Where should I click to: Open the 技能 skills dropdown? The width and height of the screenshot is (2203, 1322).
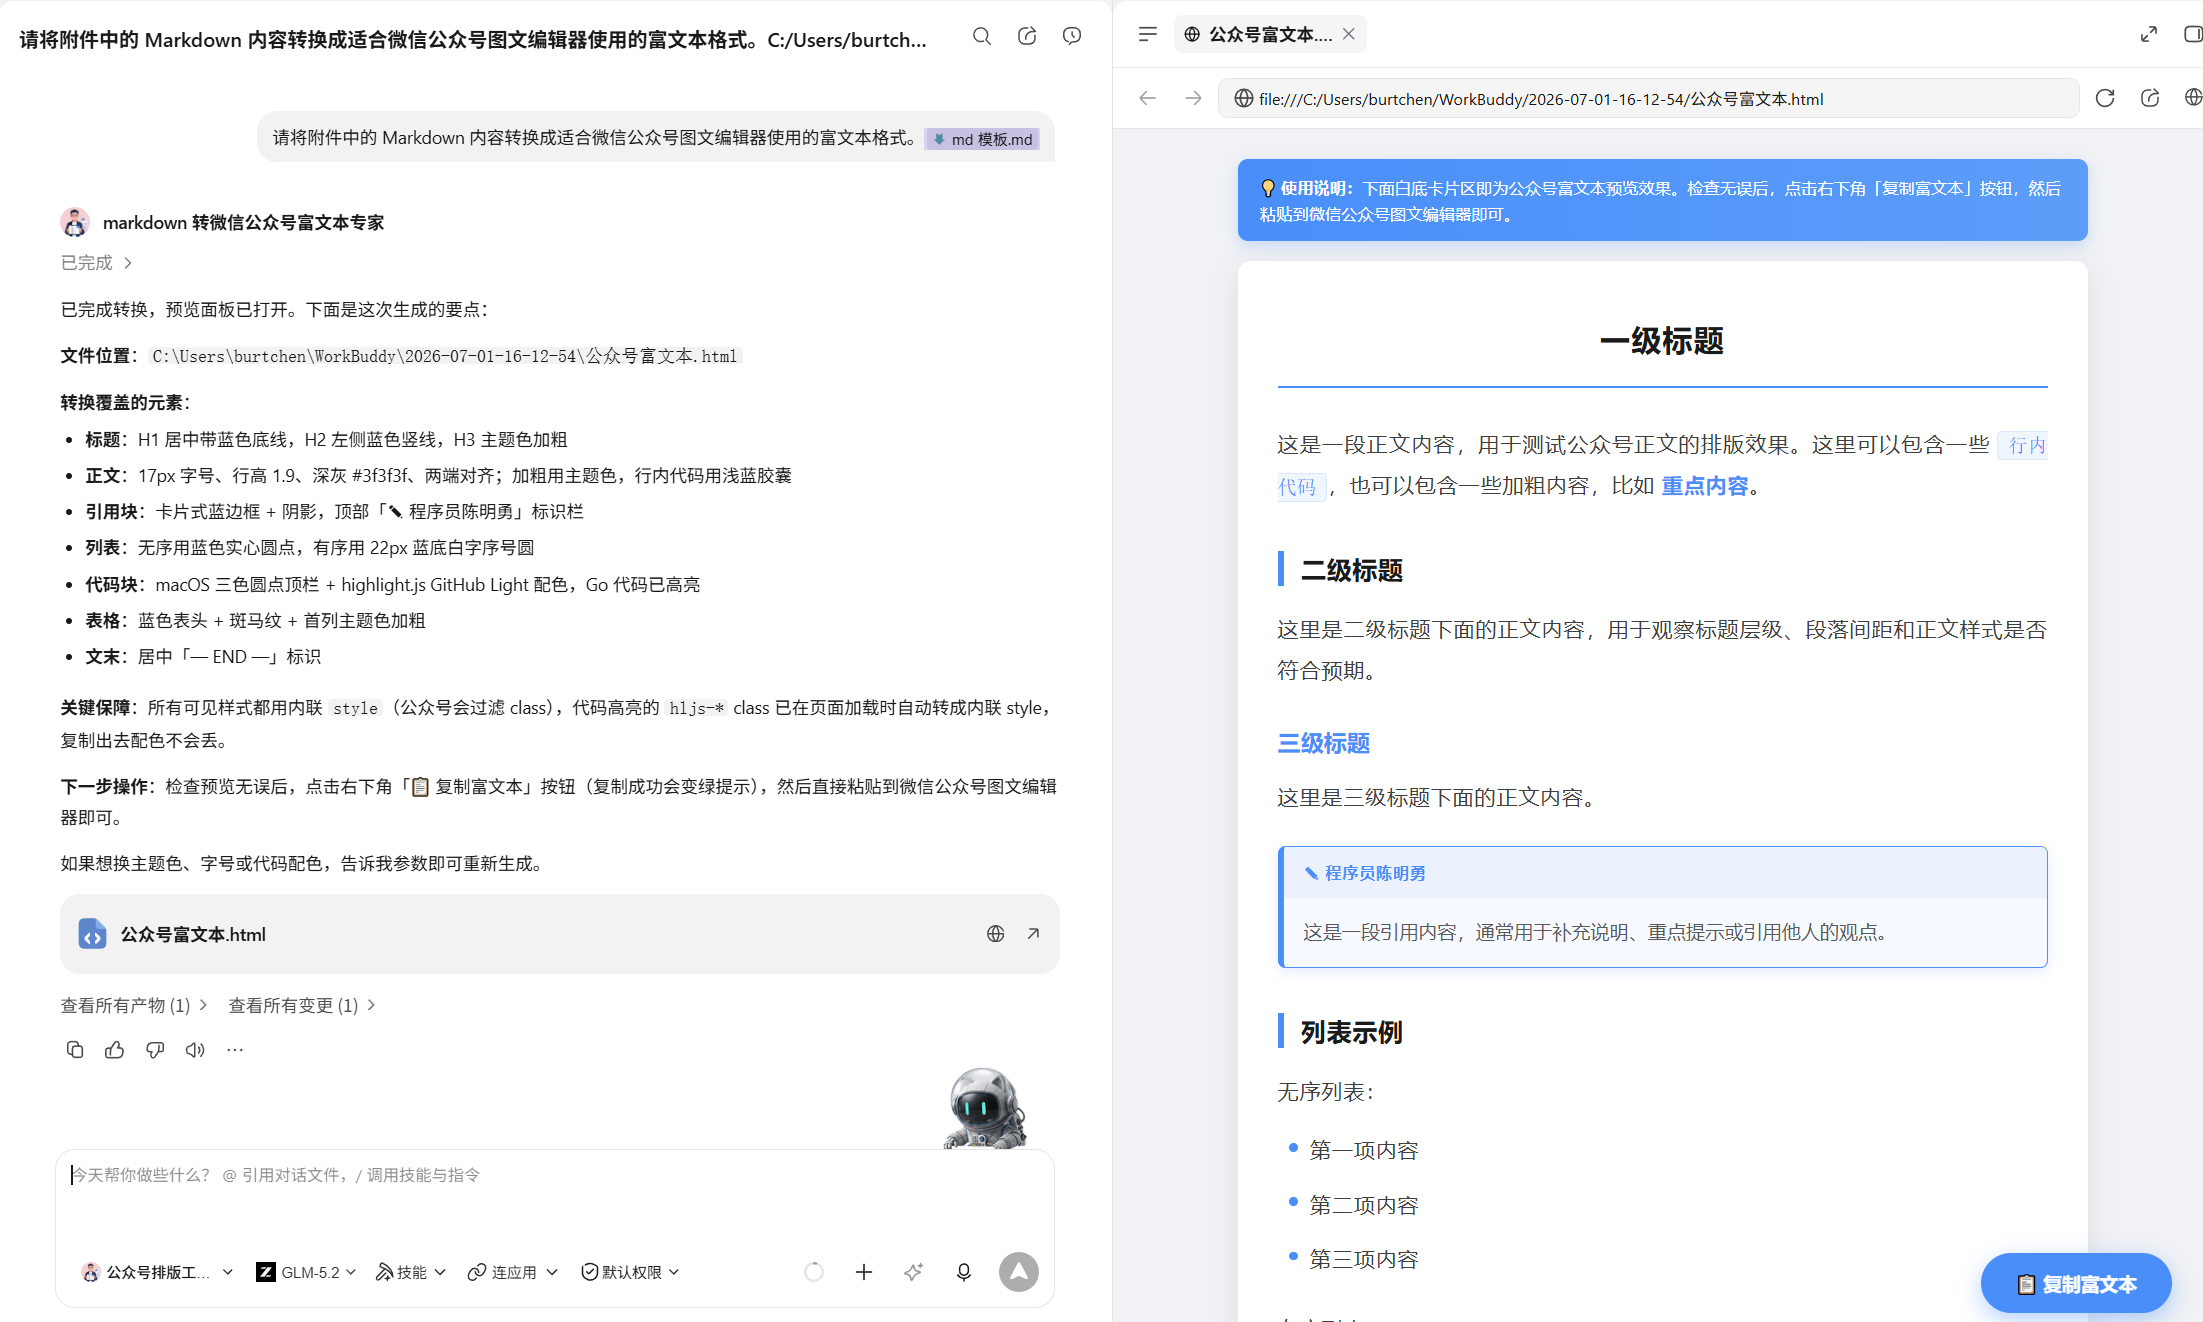pyautogui.click(x=410, y=1272)
